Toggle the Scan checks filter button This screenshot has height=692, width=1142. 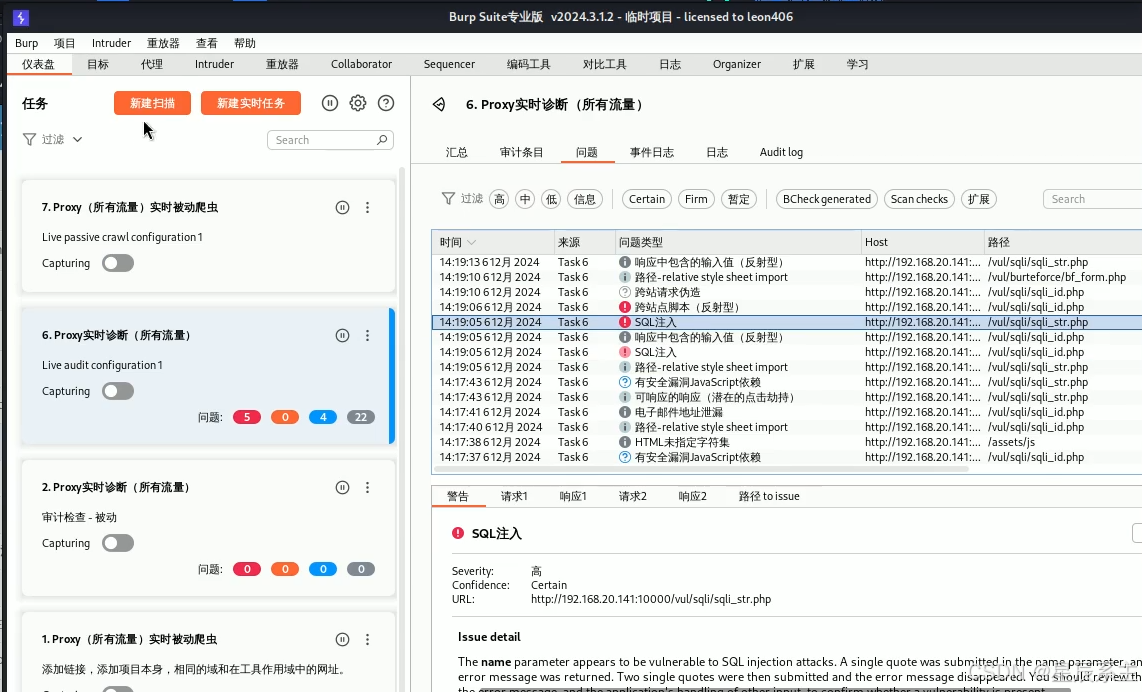tap(919, 199)
